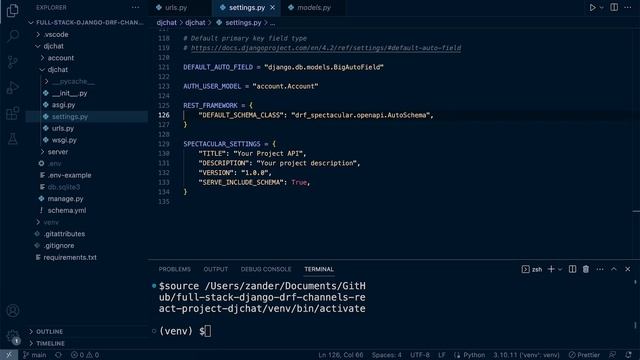Screen dimensions: 640x360
Task: Open the errors and warnings count
Action: tap(85, 355)
